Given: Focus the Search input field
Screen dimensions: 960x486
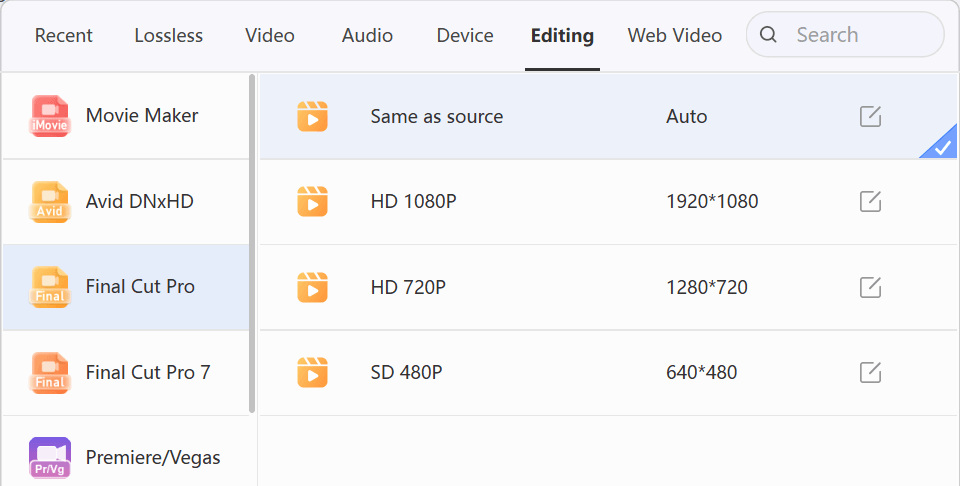Looking at the screenshot, I should (845, 35).
